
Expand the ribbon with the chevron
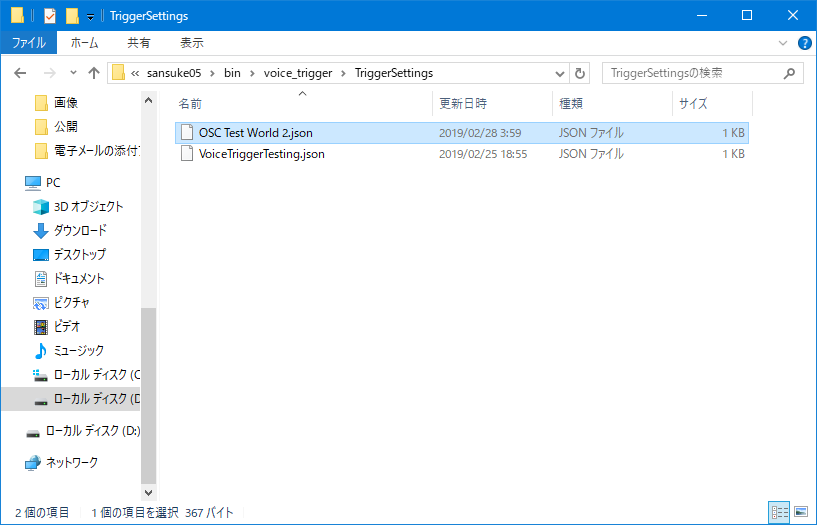[783, 43]
